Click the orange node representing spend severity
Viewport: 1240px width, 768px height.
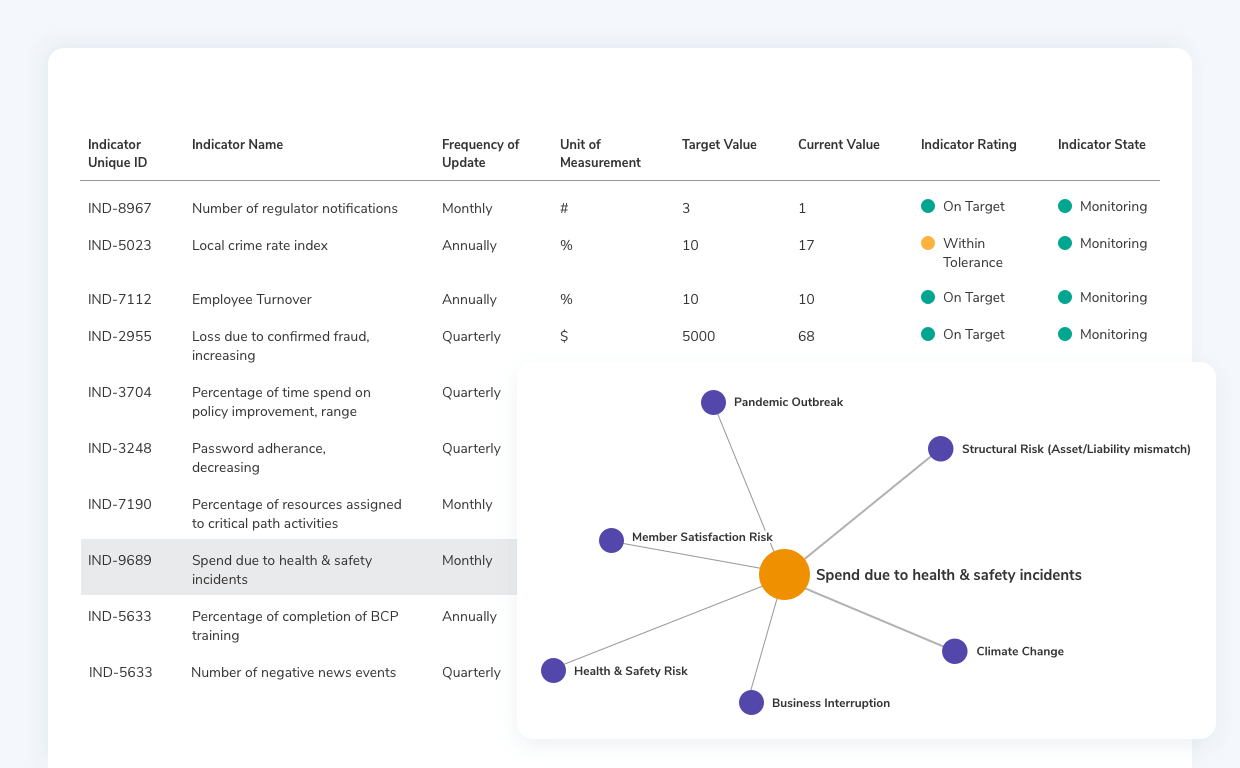click(784, 574)
